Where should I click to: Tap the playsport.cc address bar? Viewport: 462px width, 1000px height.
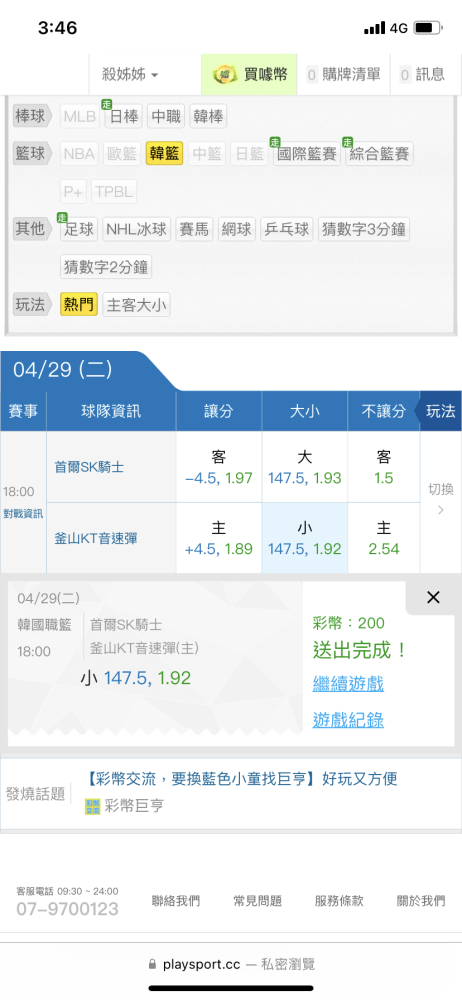[x=231, y=964]
